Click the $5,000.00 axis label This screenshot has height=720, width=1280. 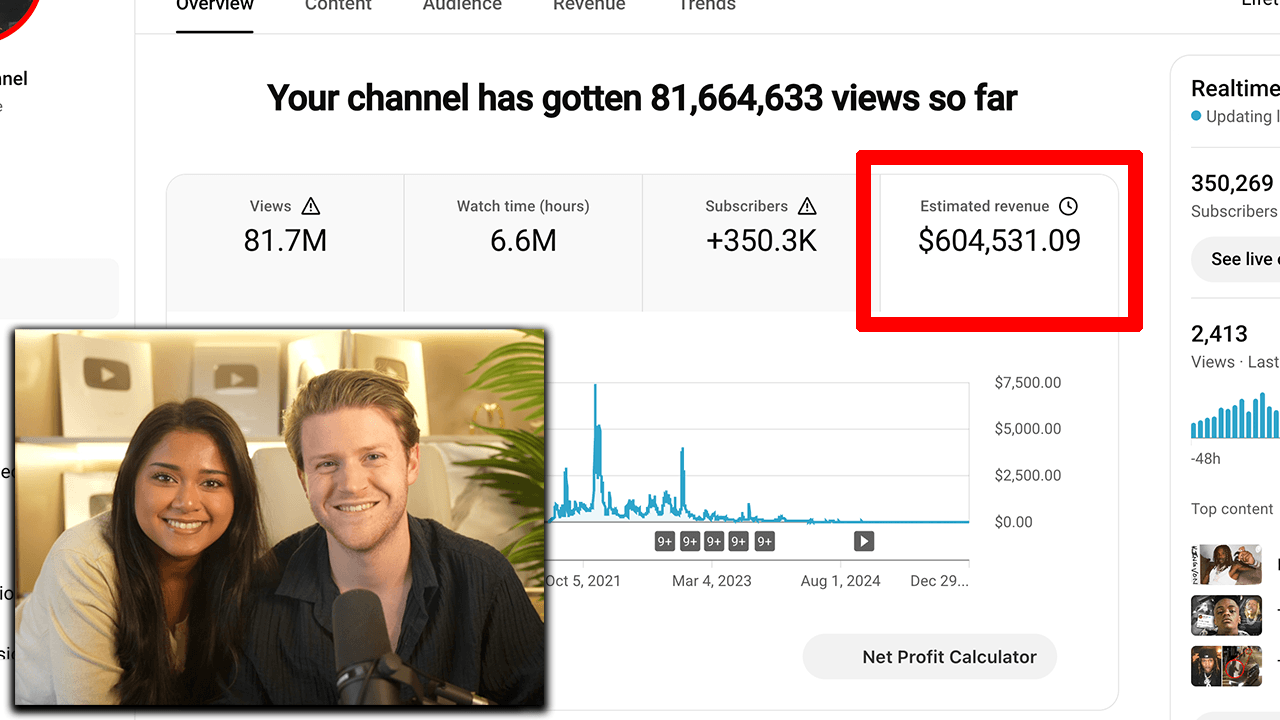(1028, 428)
